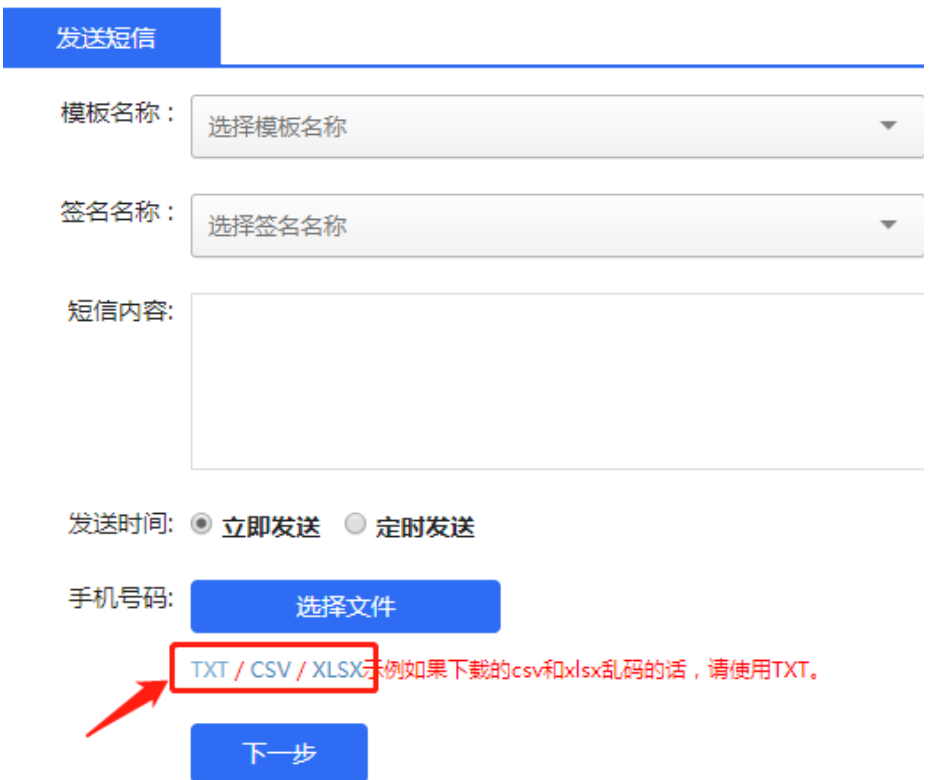Download the TXT sample file link

(x=210, y=670)
